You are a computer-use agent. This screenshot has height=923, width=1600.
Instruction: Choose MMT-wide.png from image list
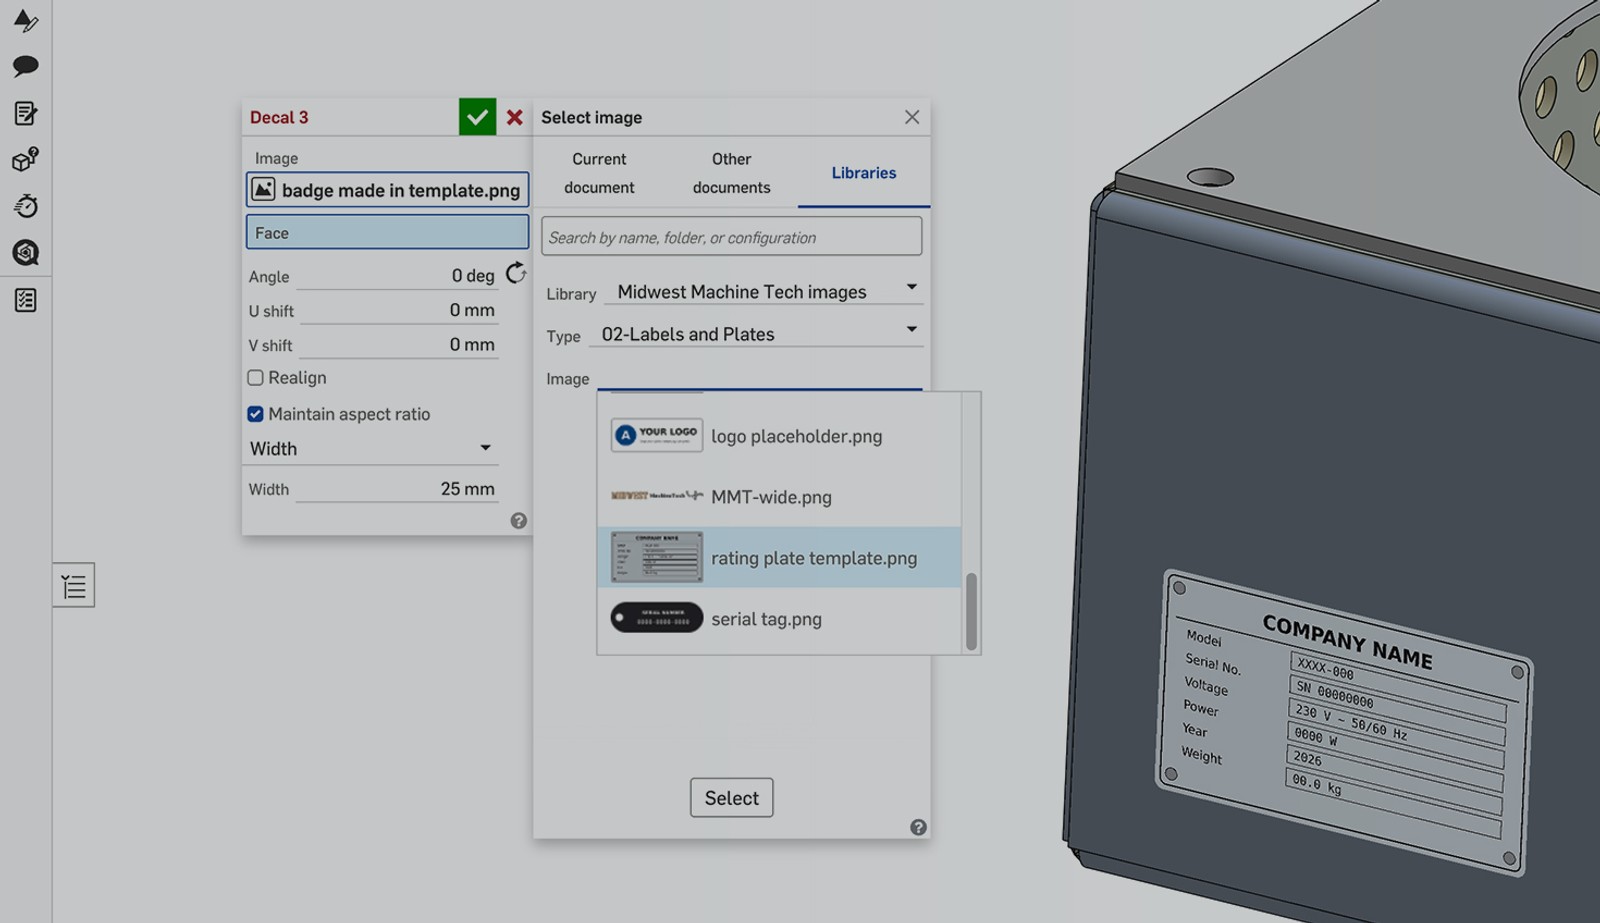click(780, 497)
